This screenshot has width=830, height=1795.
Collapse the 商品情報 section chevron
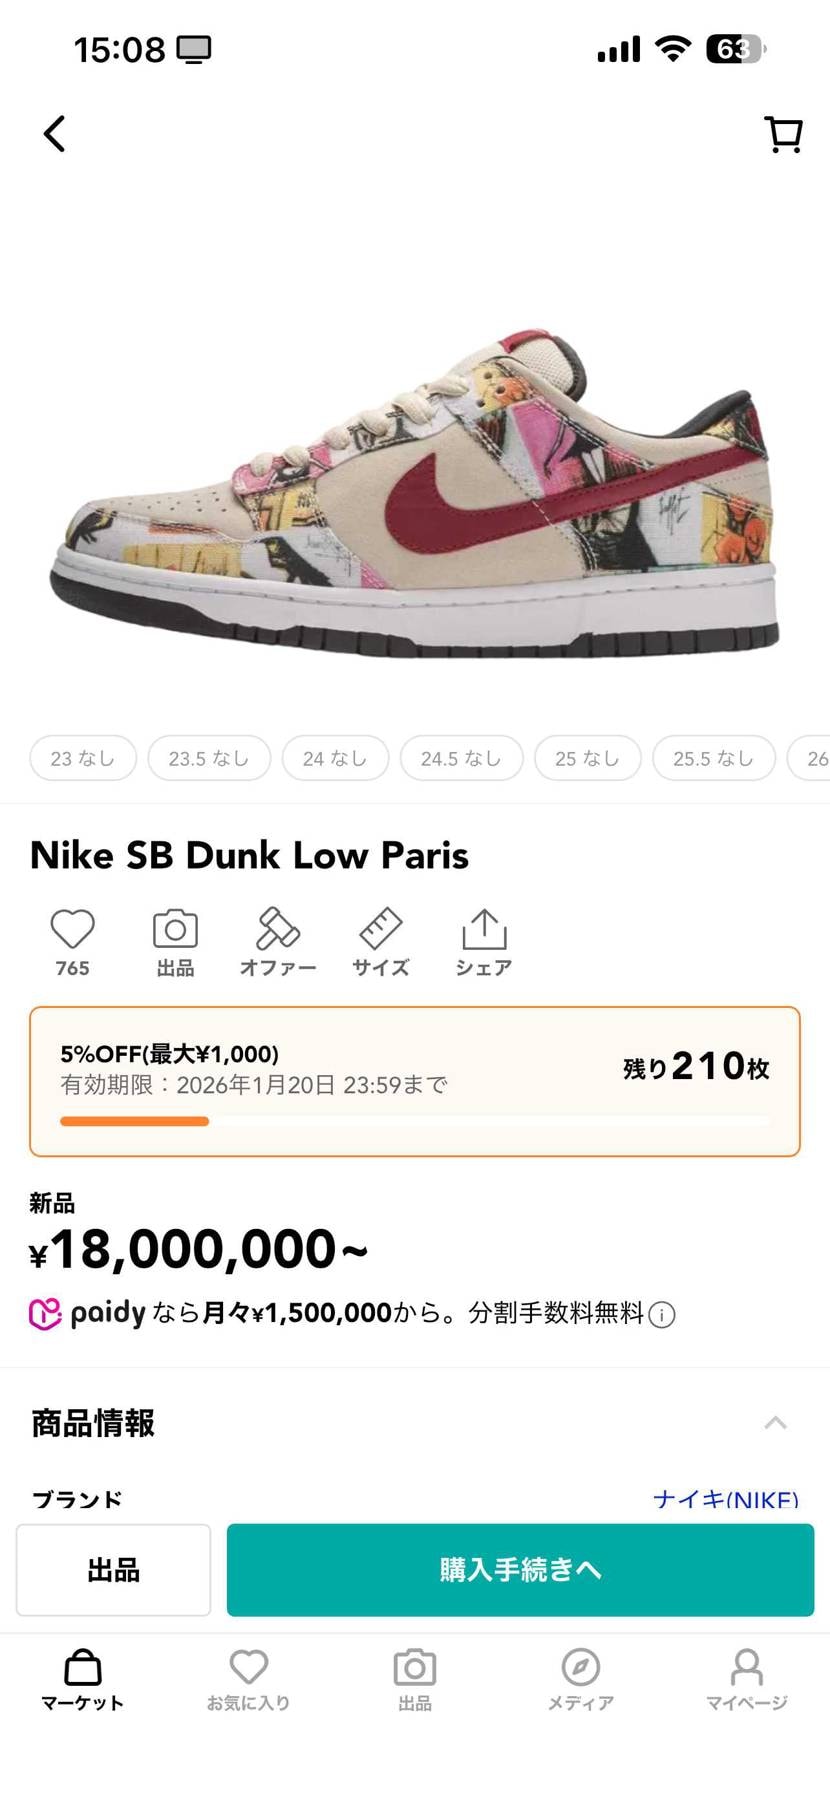[x=776, y=1423]
